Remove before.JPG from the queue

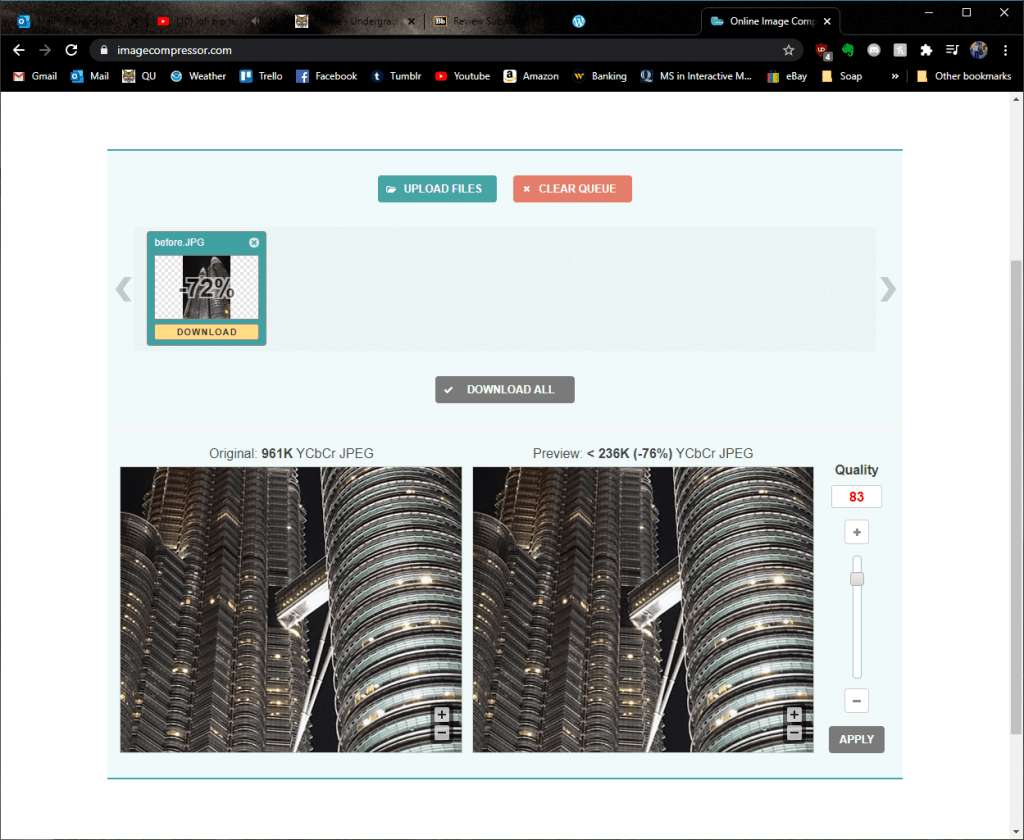point(254,243)
